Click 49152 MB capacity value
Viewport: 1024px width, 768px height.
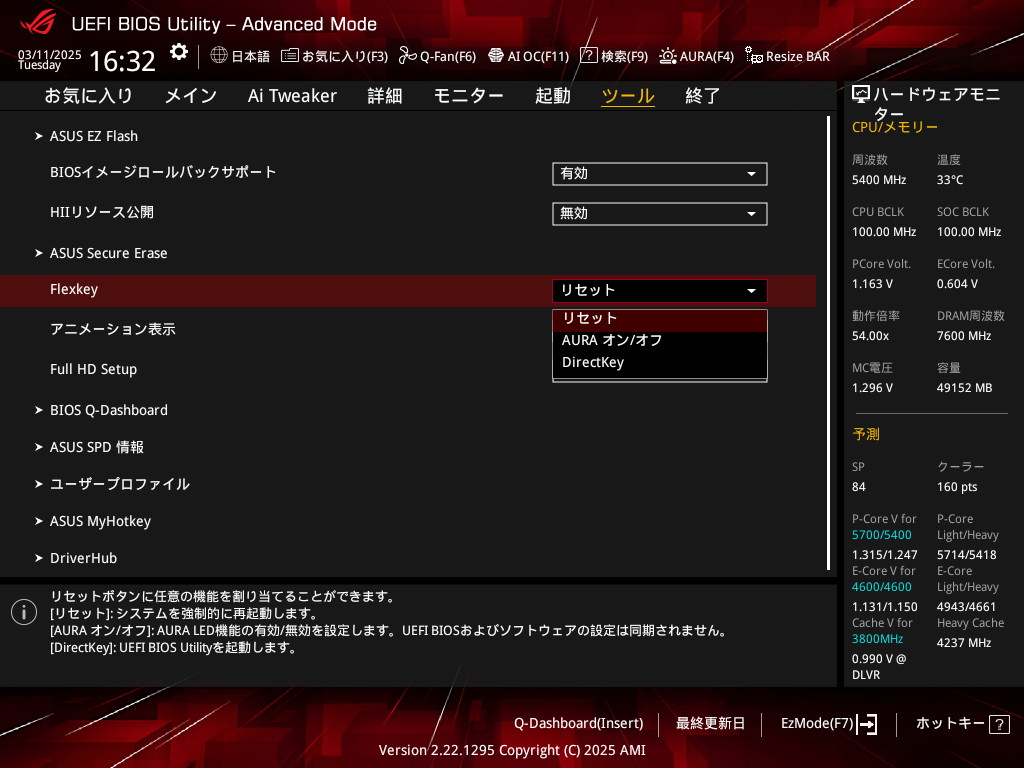click(x=965, y=388)
